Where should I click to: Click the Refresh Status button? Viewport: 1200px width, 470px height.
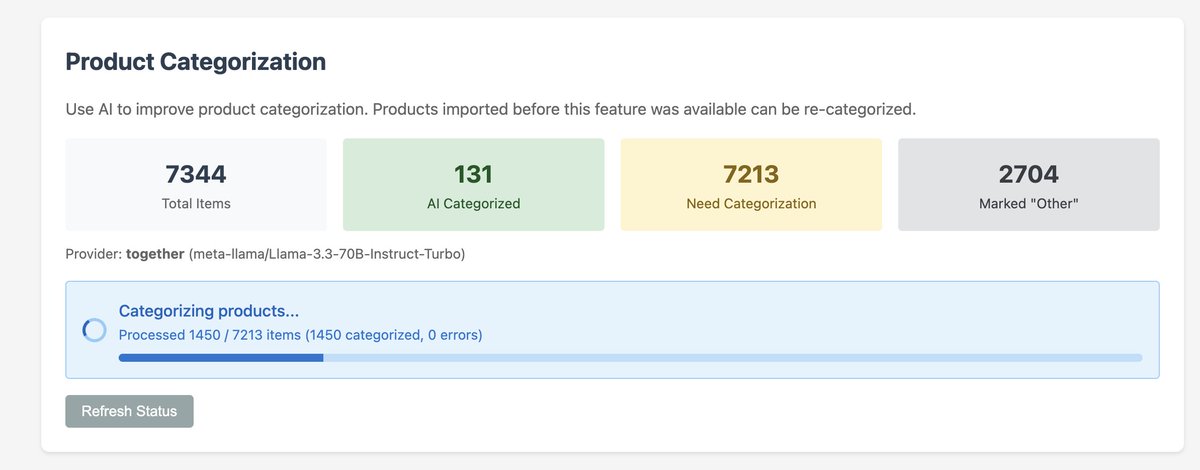coord(129,411)
